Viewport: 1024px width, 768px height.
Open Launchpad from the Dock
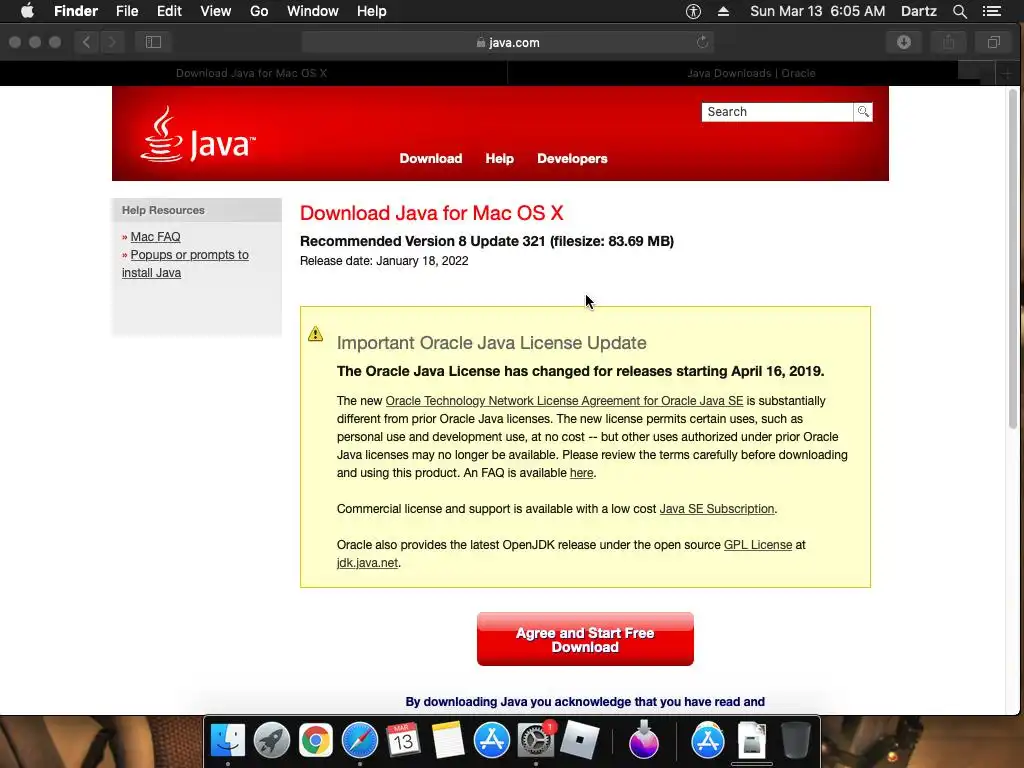pyautogui.click(x=272, y=740)
